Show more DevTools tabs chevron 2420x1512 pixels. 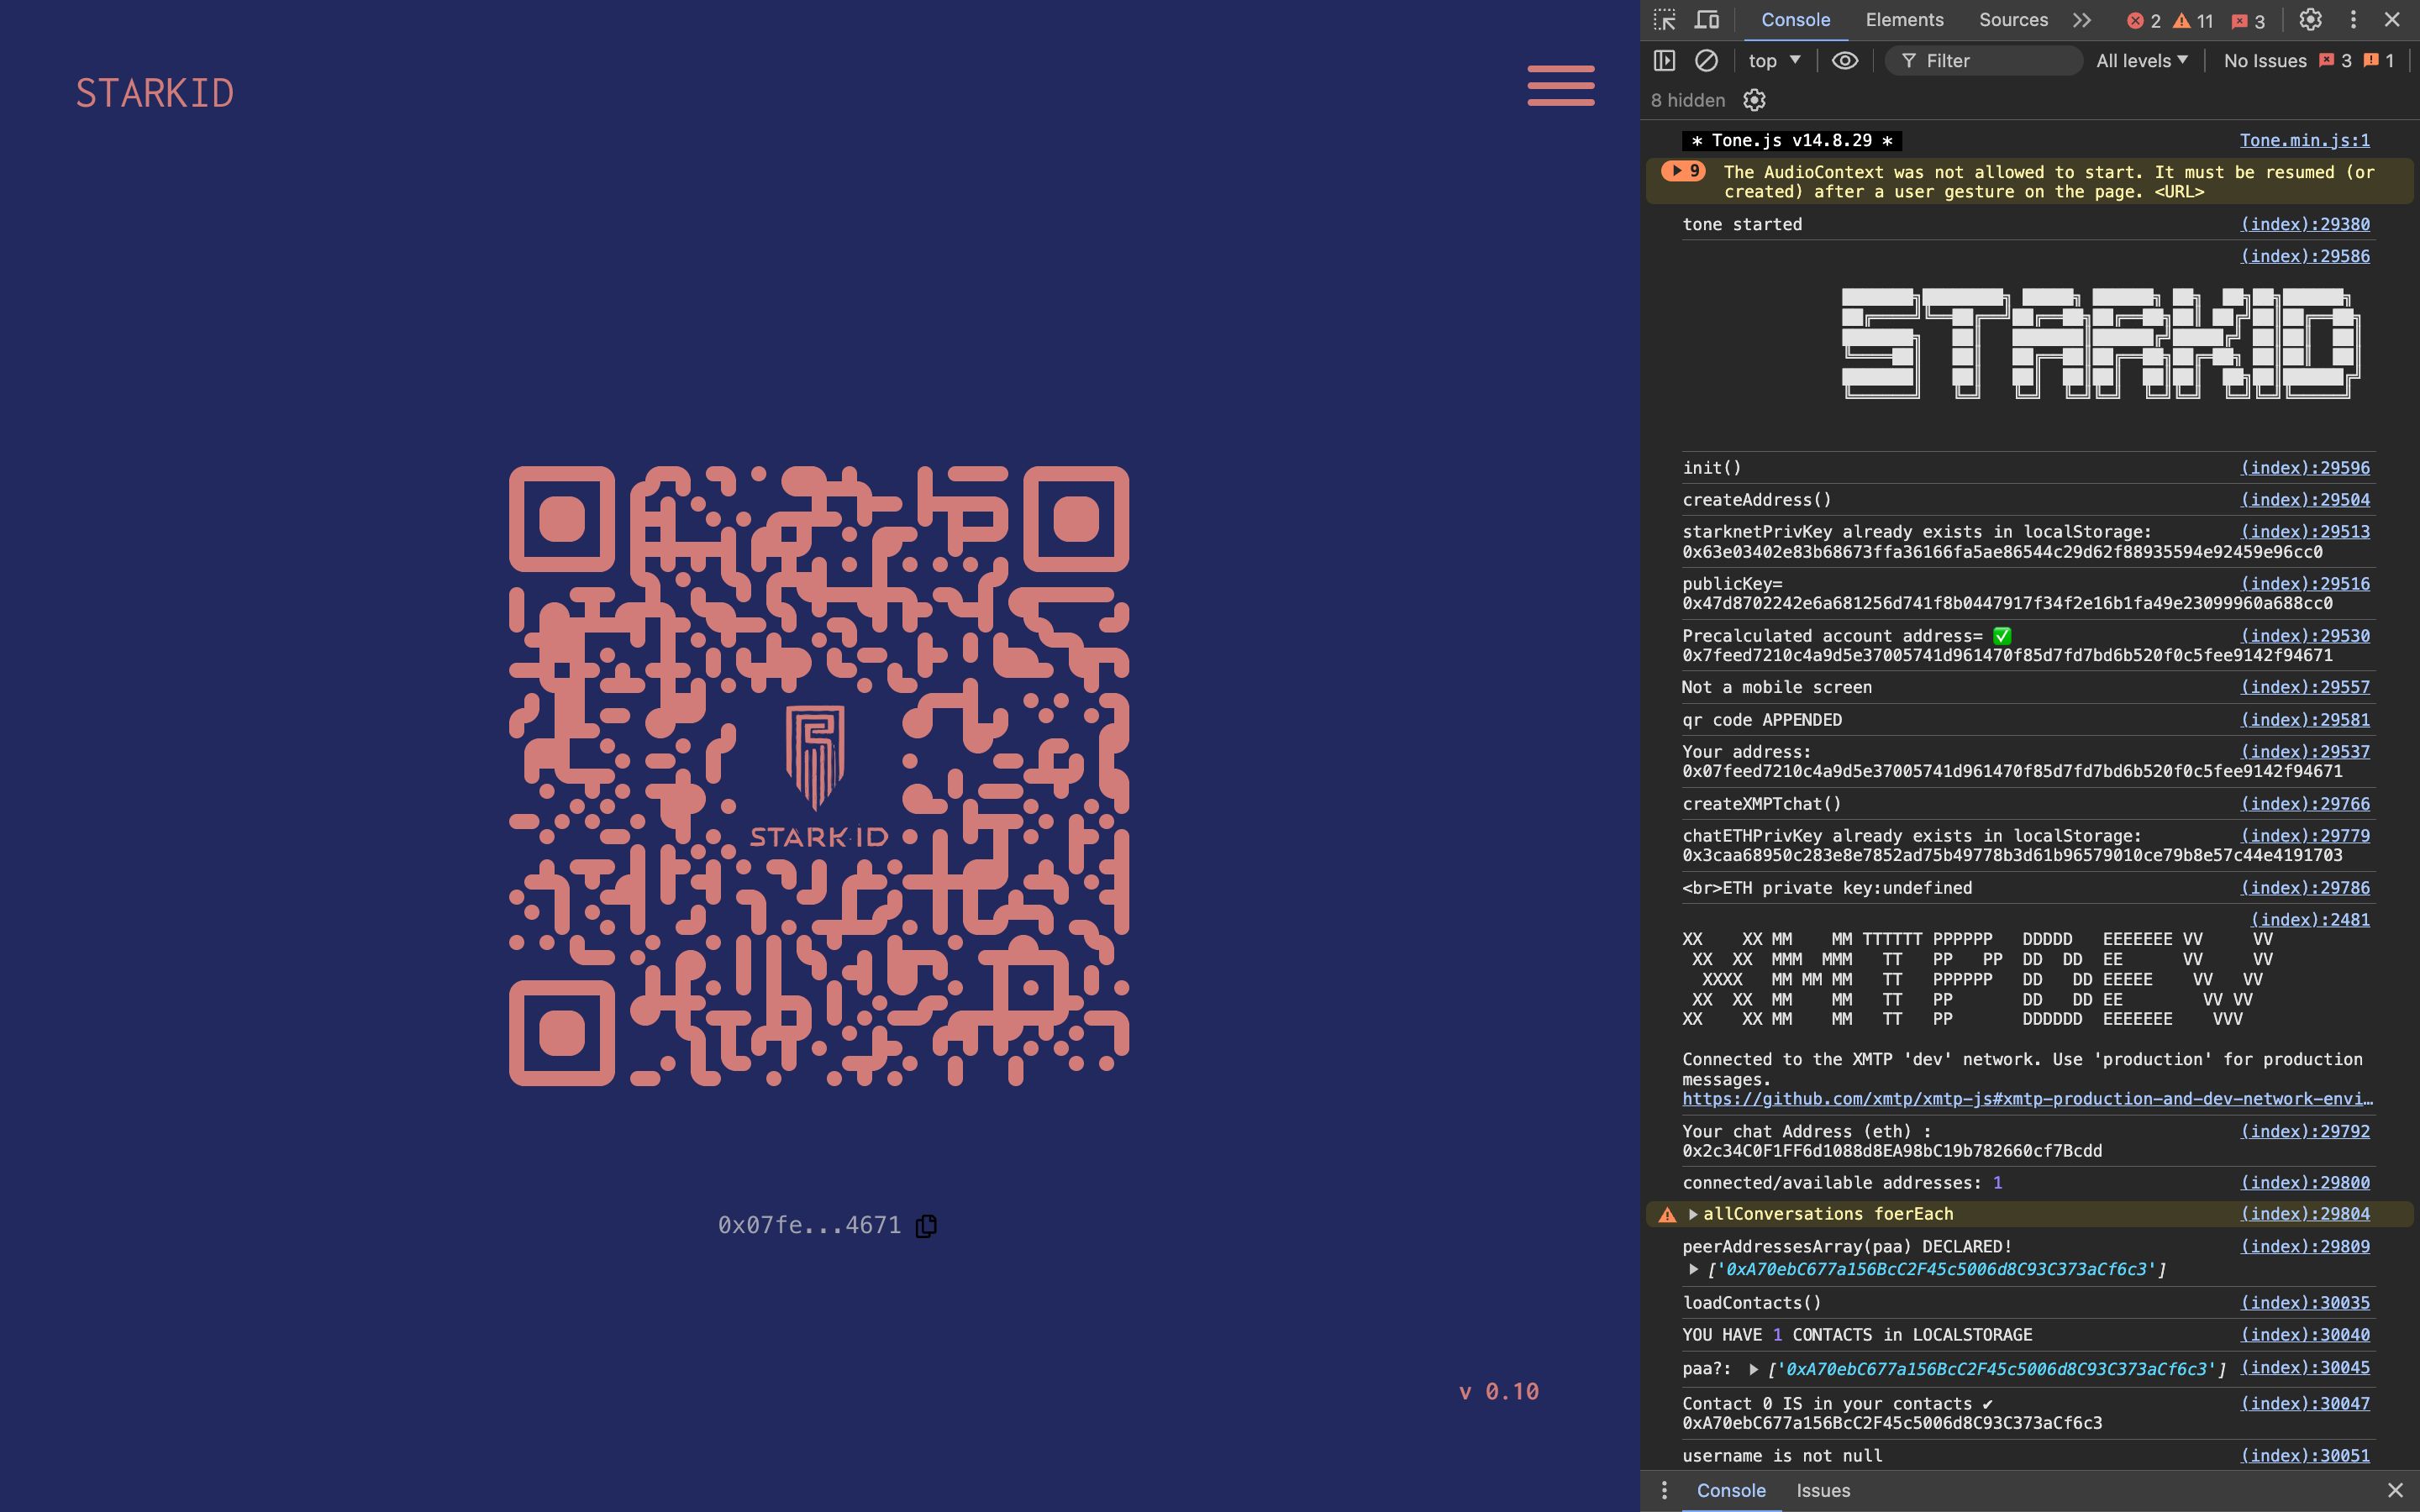[2081, 20]
